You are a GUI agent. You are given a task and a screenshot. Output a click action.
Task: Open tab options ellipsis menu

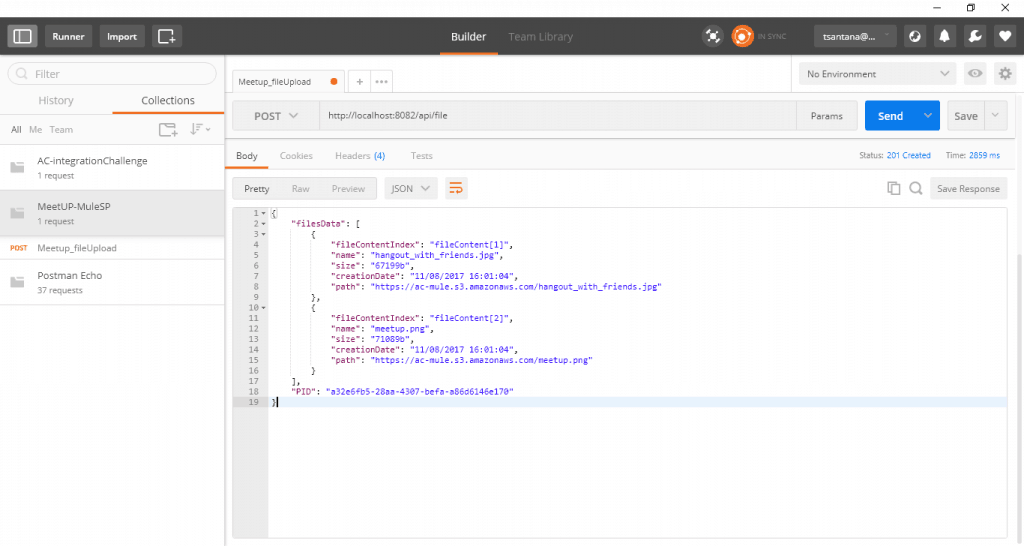(x=381, y=82)
